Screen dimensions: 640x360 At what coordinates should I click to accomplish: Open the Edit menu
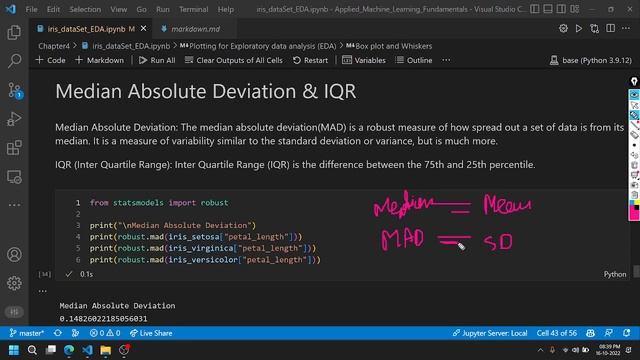[53, 9]
